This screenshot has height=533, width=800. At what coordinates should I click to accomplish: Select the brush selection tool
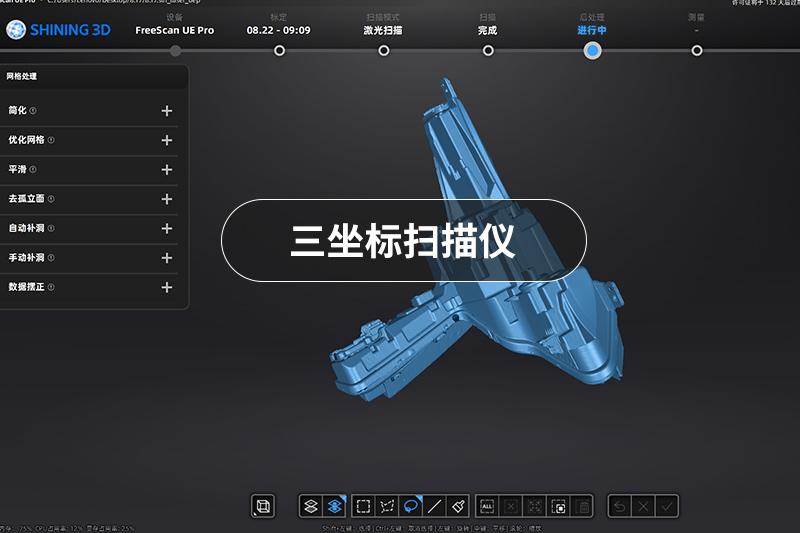tap(458, 506)
